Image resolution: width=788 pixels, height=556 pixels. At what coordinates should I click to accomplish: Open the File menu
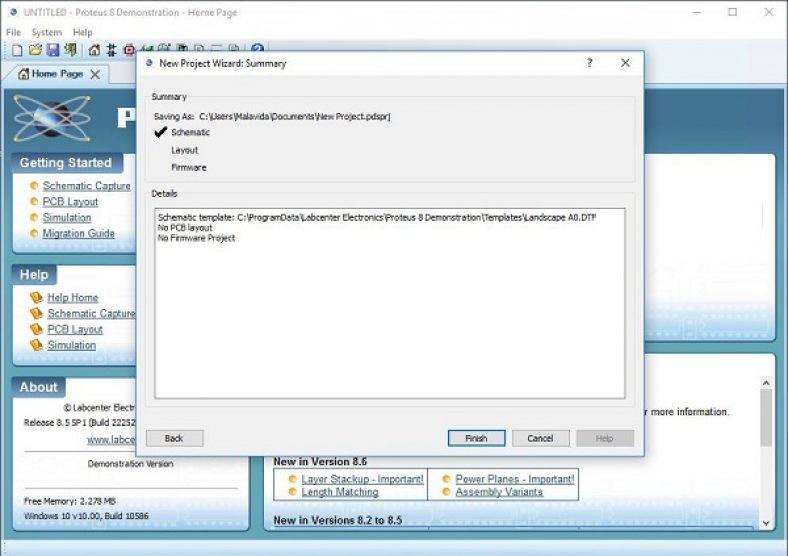(14, 32)
